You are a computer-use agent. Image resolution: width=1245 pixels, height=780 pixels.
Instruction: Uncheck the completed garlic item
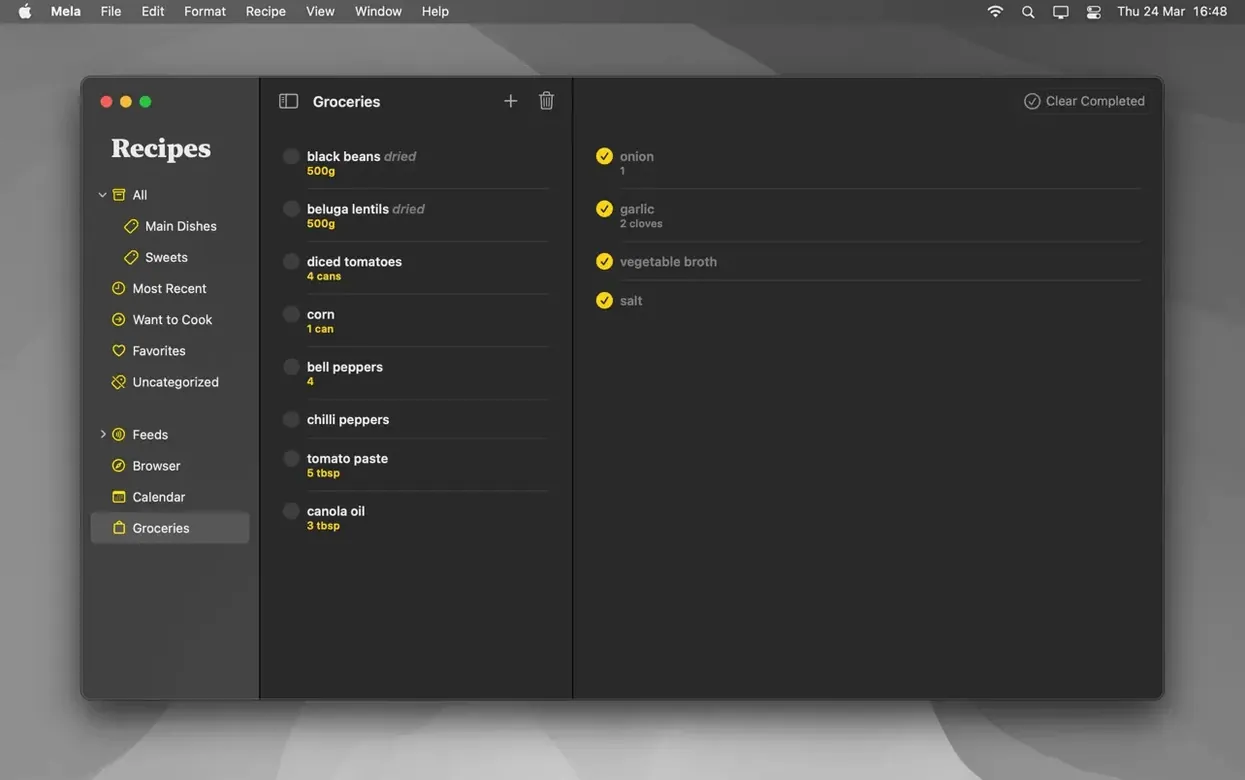coord(604,209)
